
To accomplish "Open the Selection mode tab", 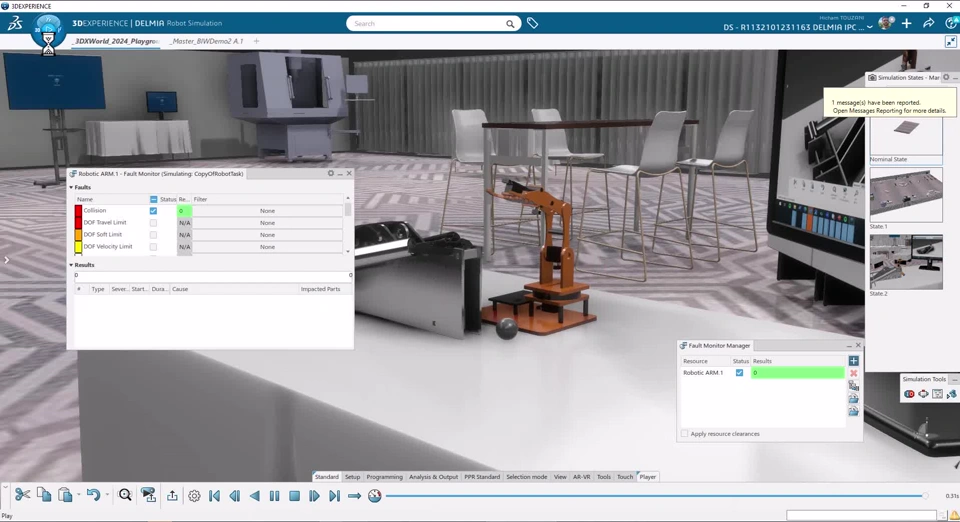I will [x=527, y=477].
